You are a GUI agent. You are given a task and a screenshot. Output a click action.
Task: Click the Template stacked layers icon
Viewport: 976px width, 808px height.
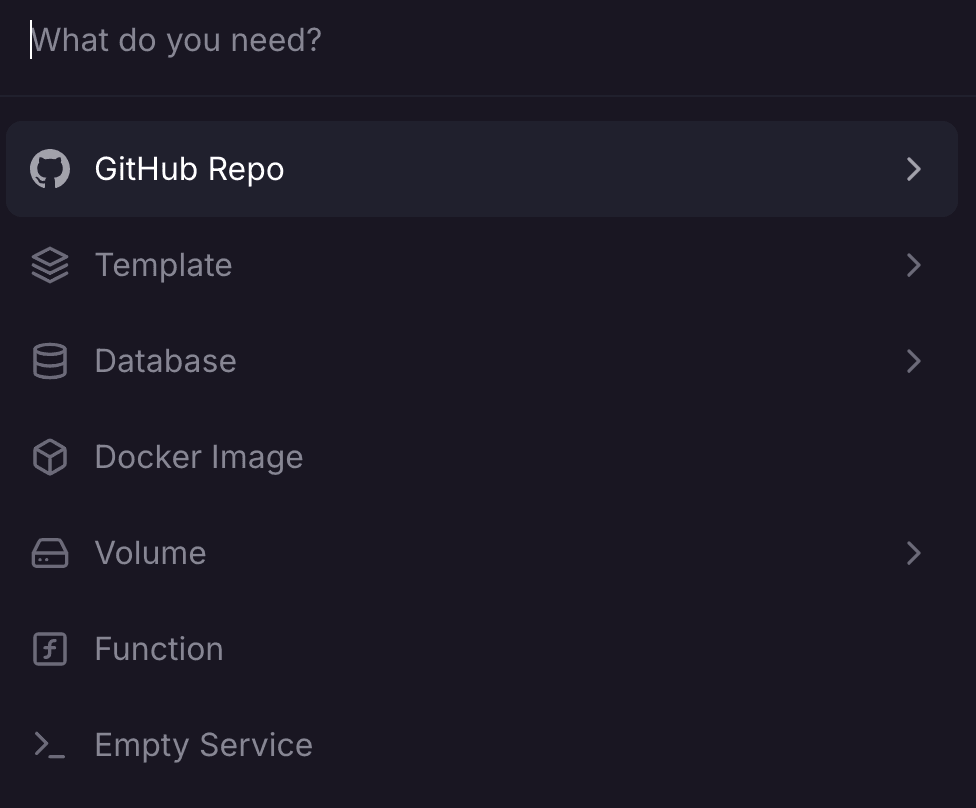coord(50,265)
